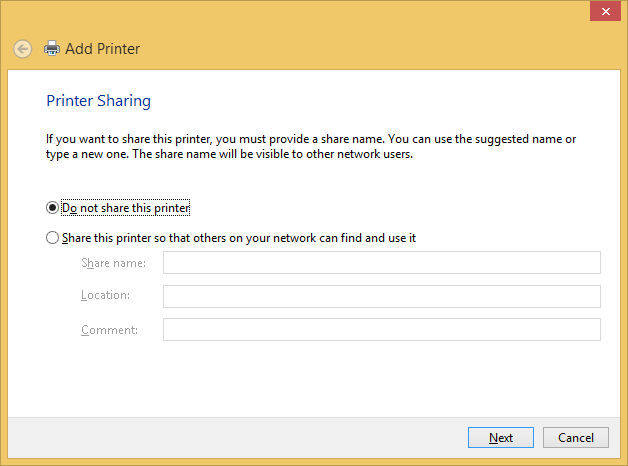Click the back arrow icon
The height and width of the screenshot is (466, 628).
tap(22, 48)
